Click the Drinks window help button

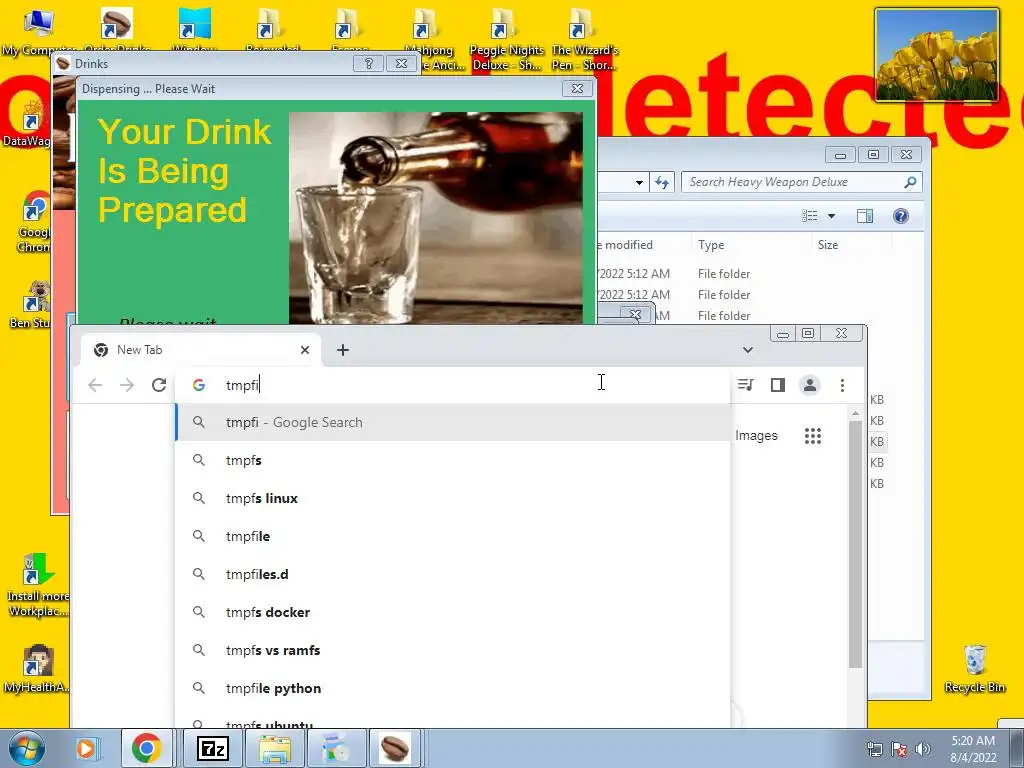tap(368, 63)
